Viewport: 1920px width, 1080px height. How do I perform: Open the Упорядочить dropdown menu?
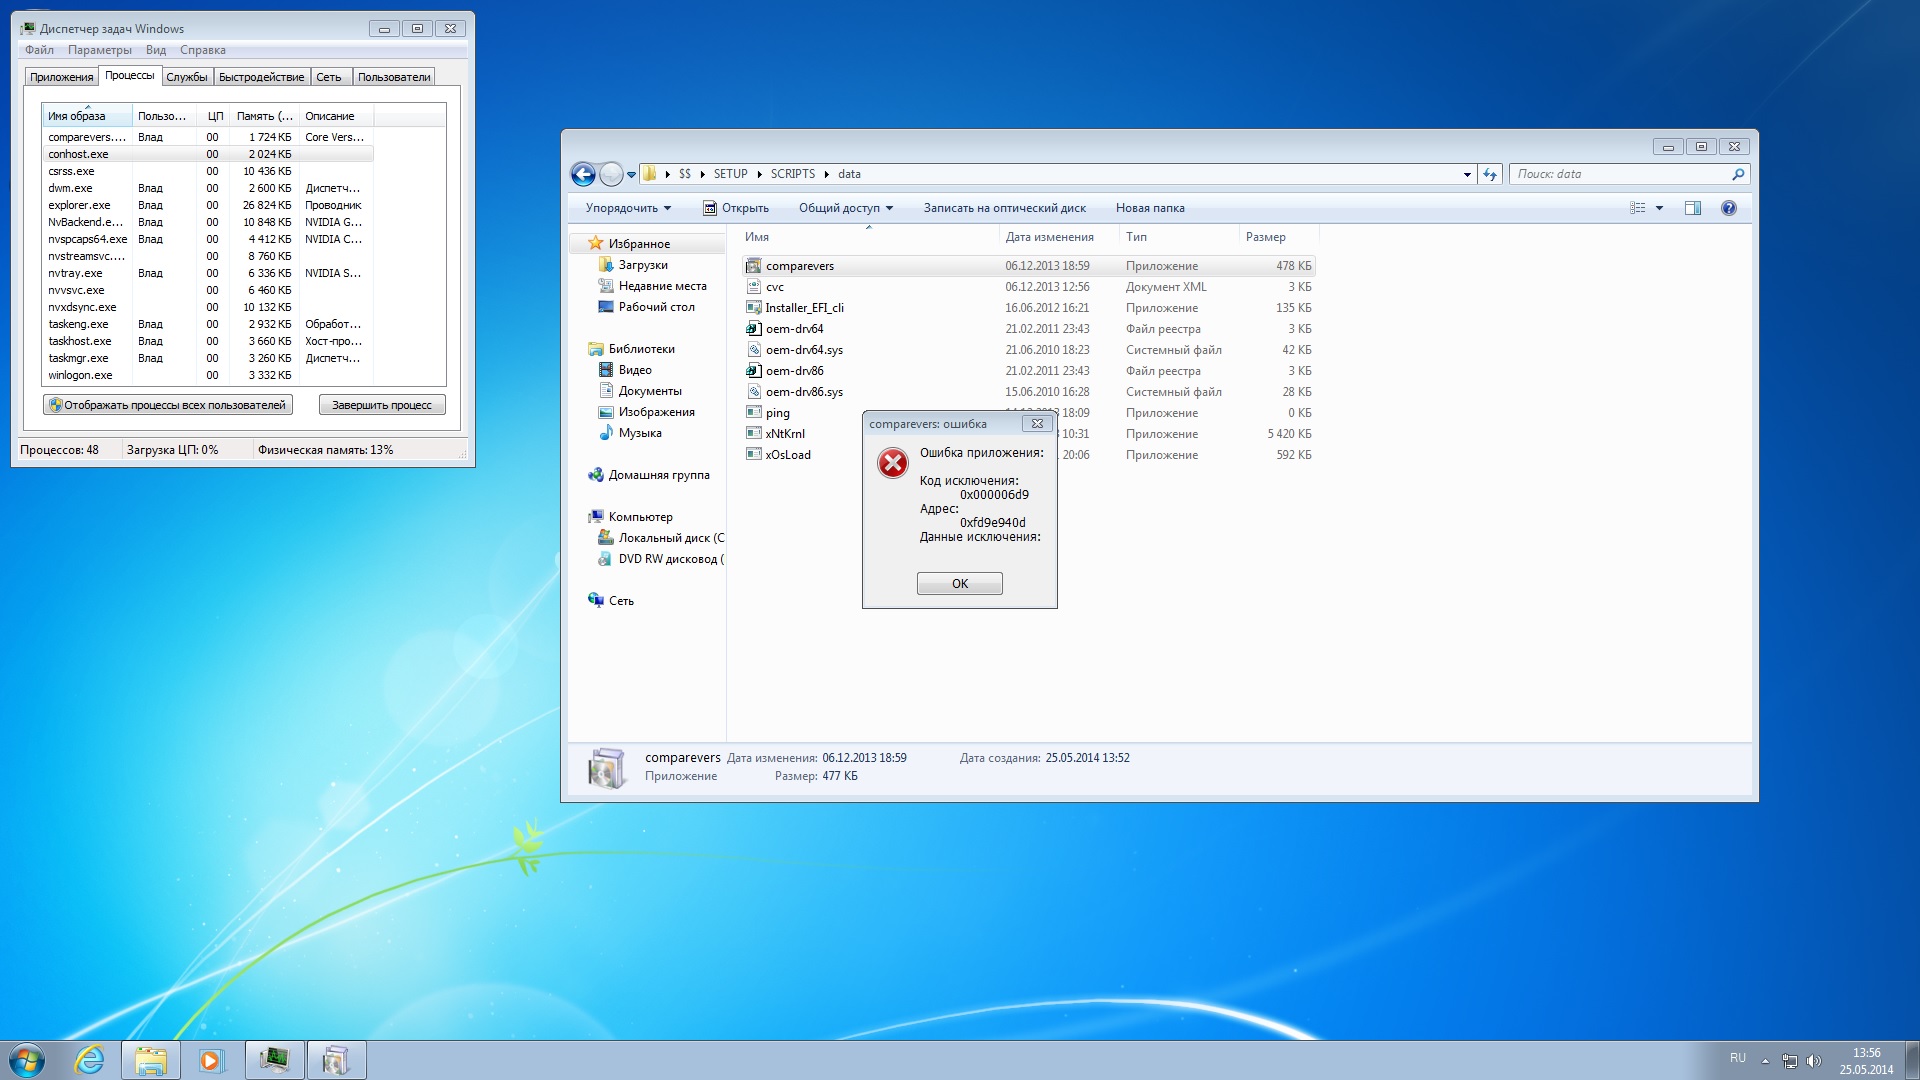(628, 208)
